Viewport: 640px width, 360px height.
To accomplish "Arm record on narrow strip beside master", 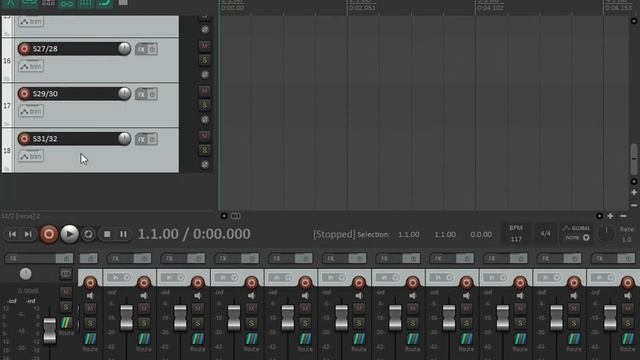I will (90, 282).
